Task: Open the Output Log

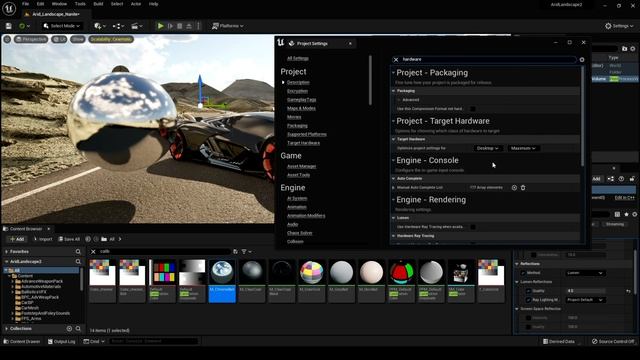Action: click(x=61, y=342)
